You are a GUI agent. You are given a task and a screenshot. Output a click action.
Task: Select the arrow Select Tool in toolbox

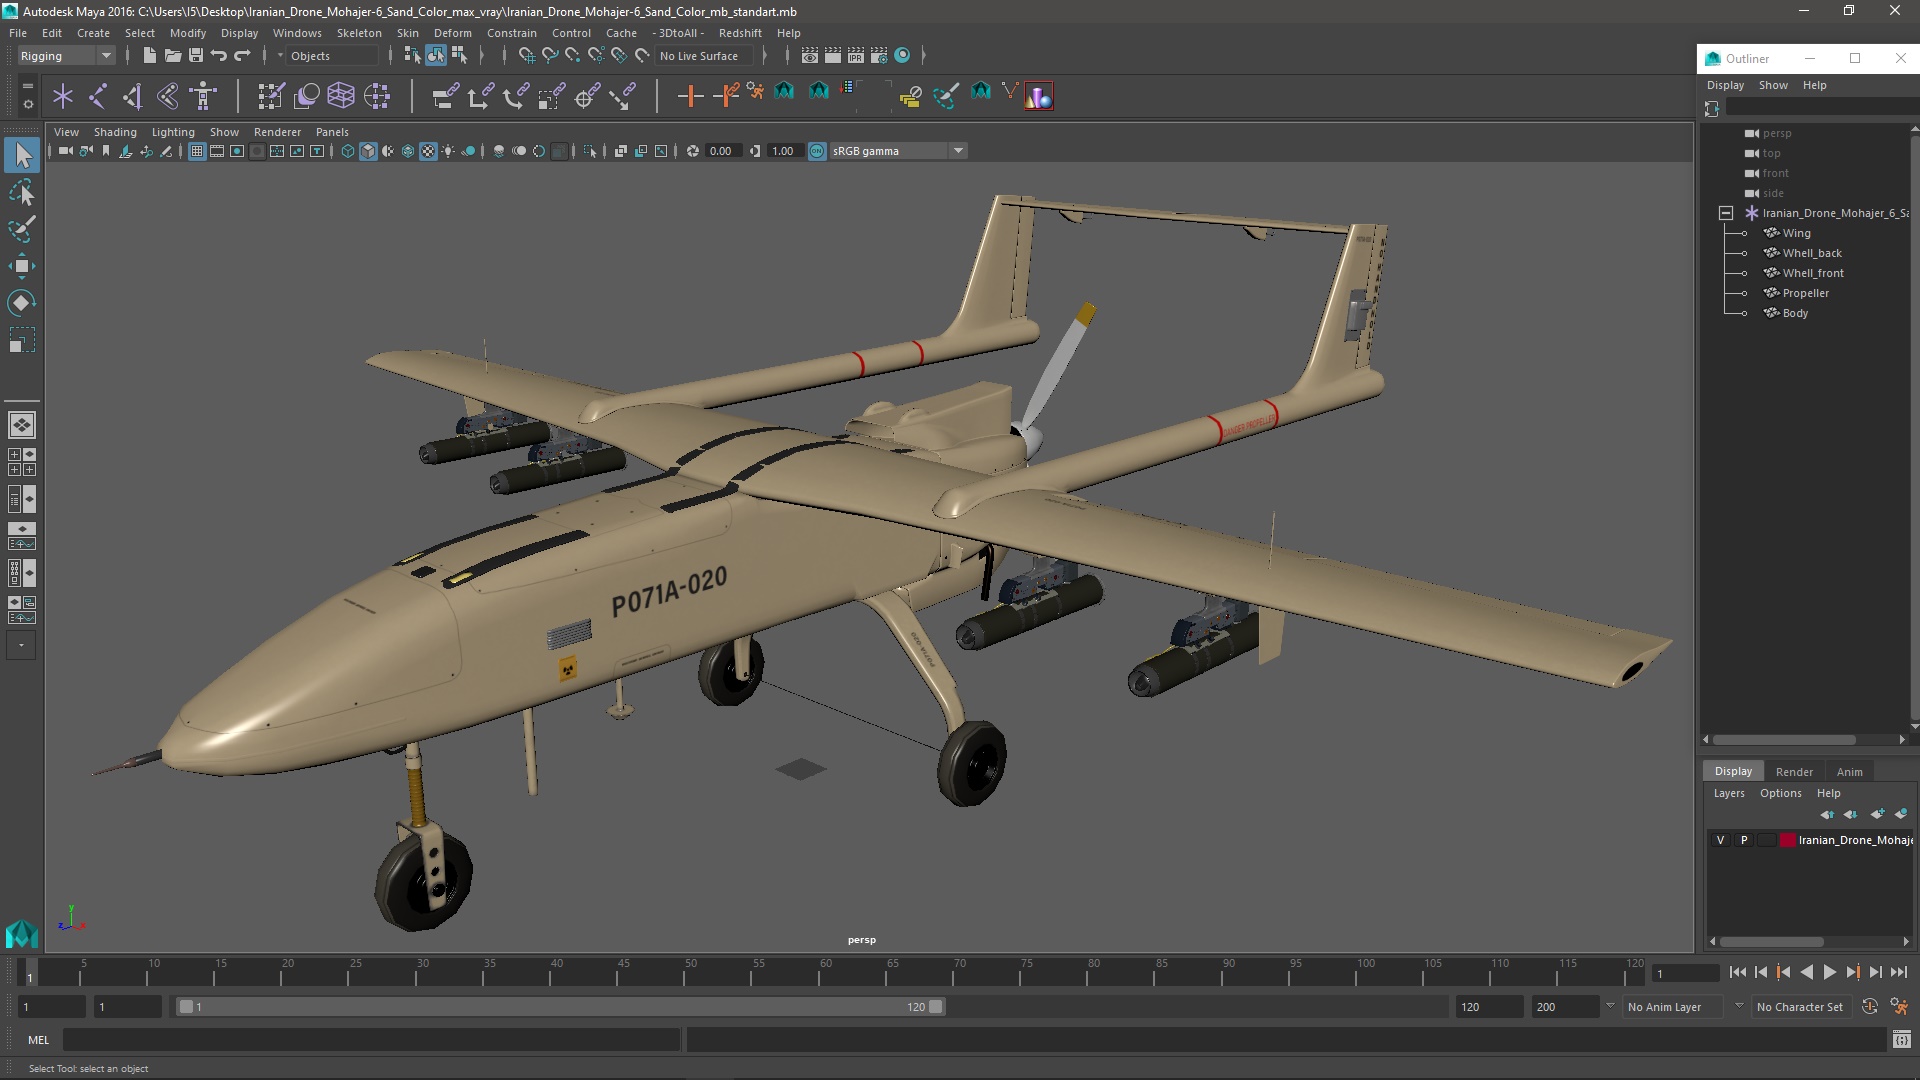point(22,155)
